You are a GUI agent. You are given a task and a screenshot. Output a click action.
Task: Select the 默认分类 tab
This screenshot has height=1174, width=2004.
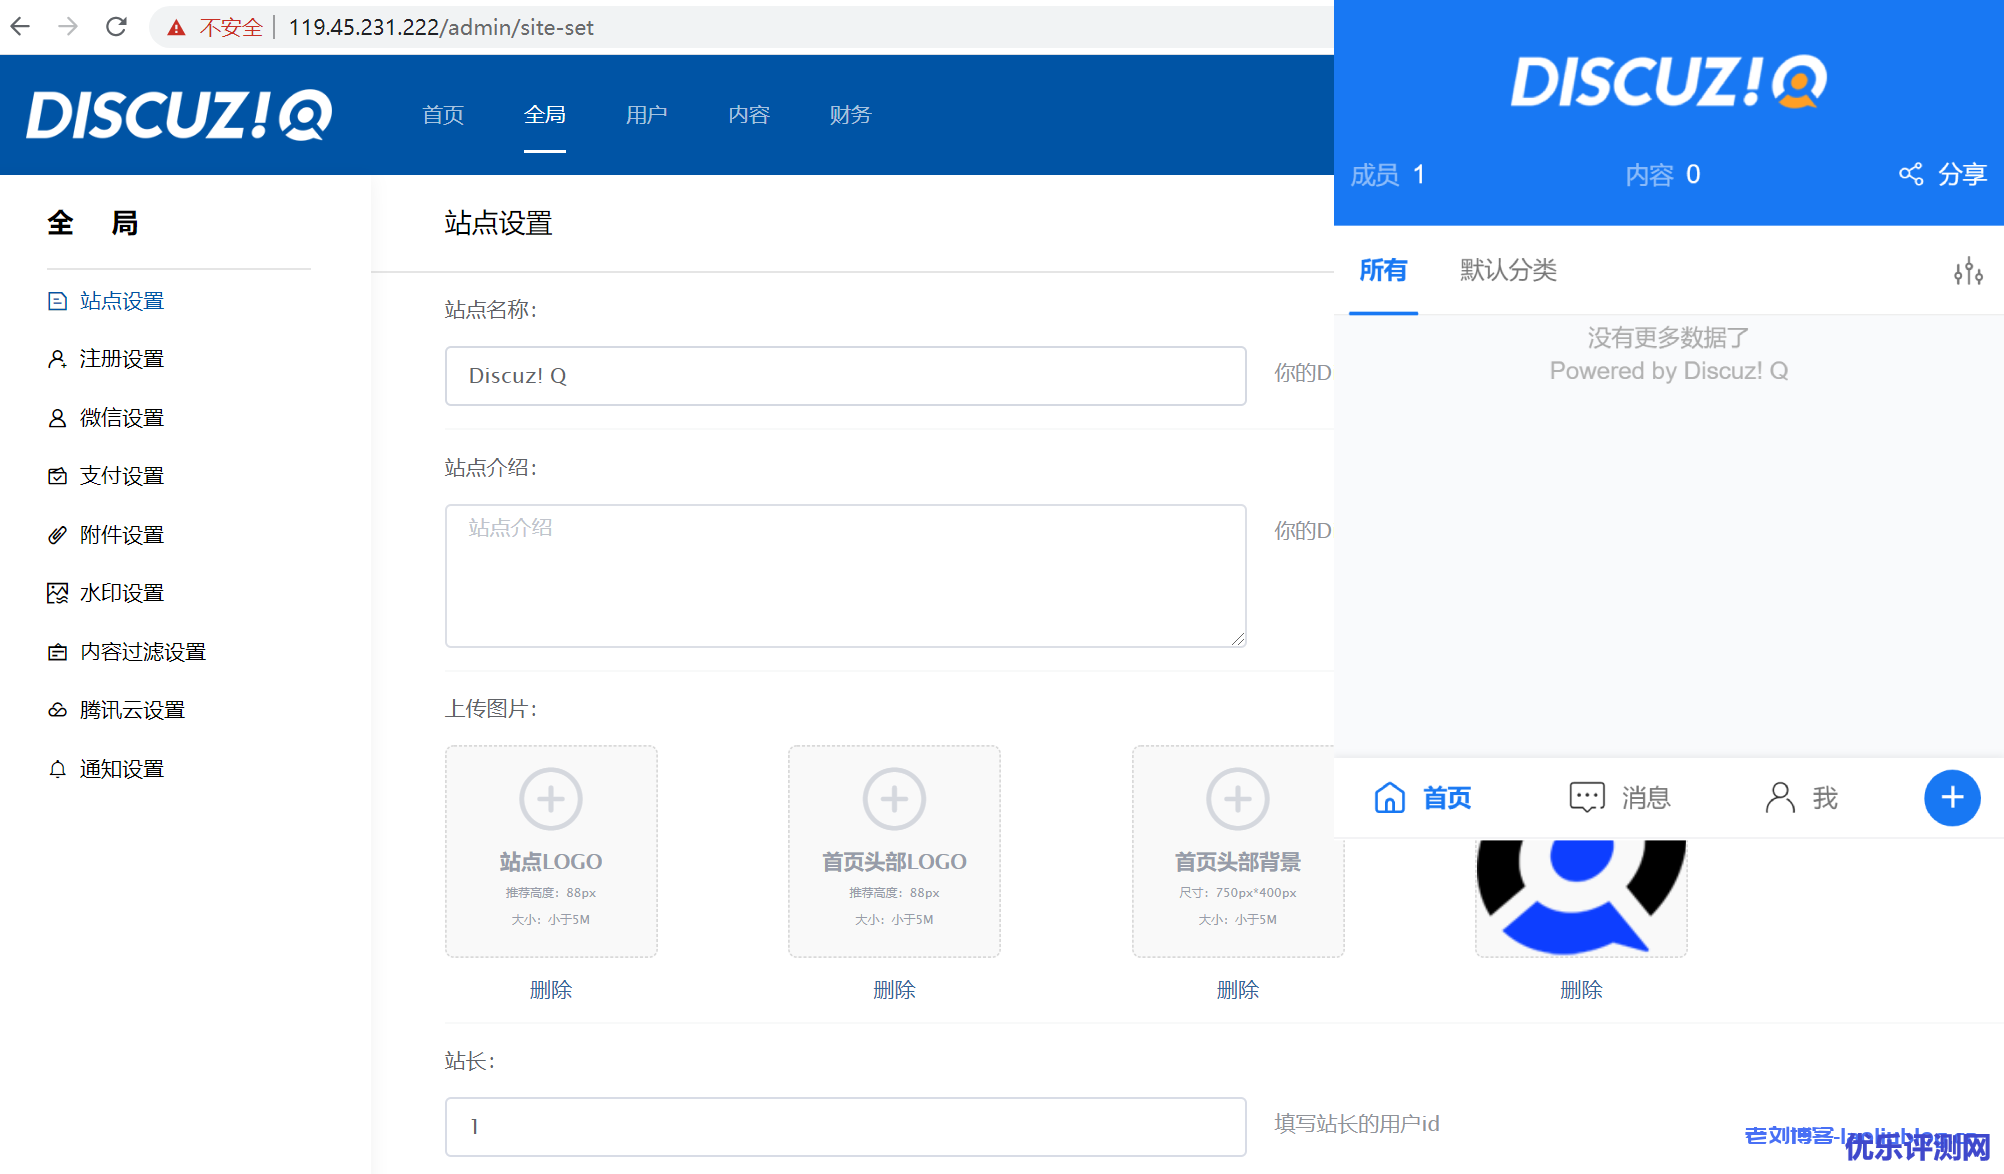[1507, 270]
